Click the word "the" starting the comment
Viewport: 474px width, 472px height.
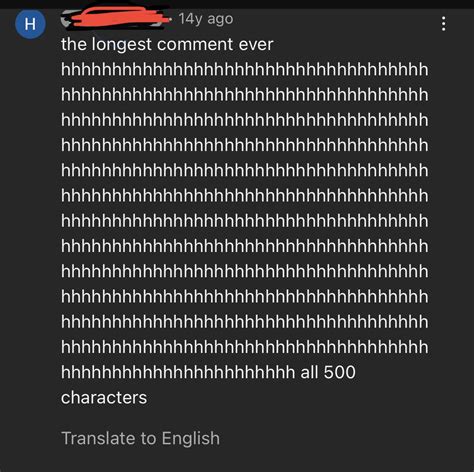tap(74, 44)
